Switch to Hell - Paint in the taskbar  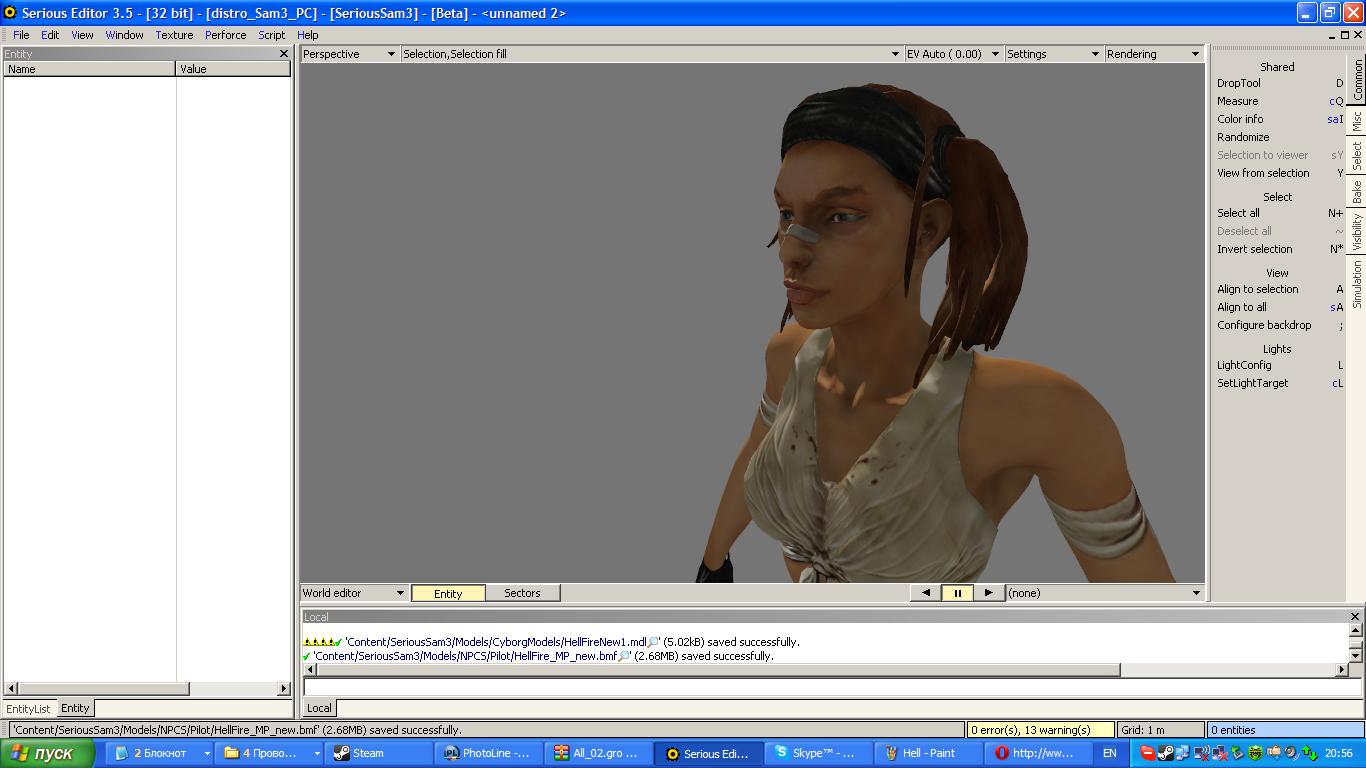(x=928, y=753)
